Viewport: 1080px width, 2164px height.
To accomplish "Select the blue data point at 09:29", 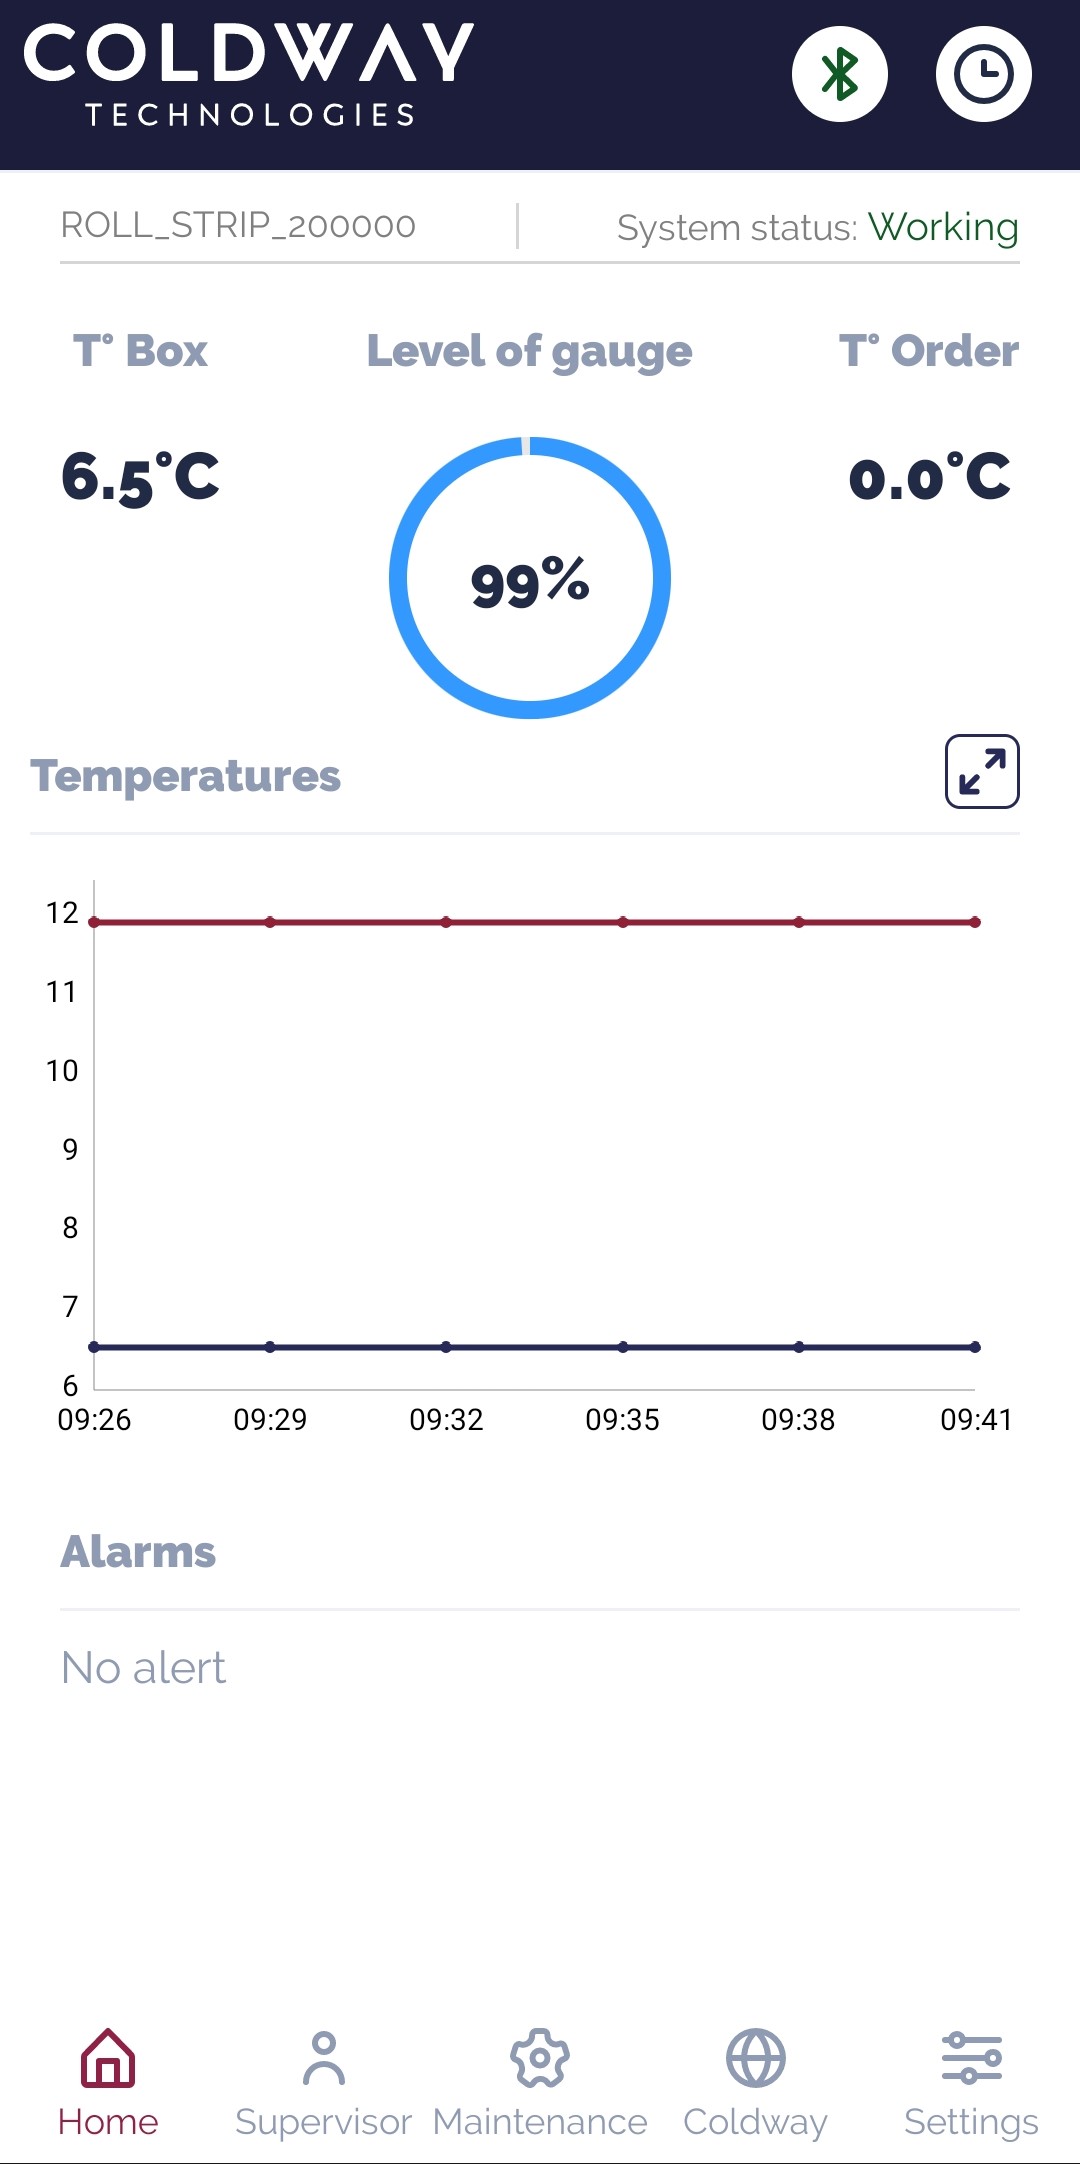I will click(x=270, y=1347).
